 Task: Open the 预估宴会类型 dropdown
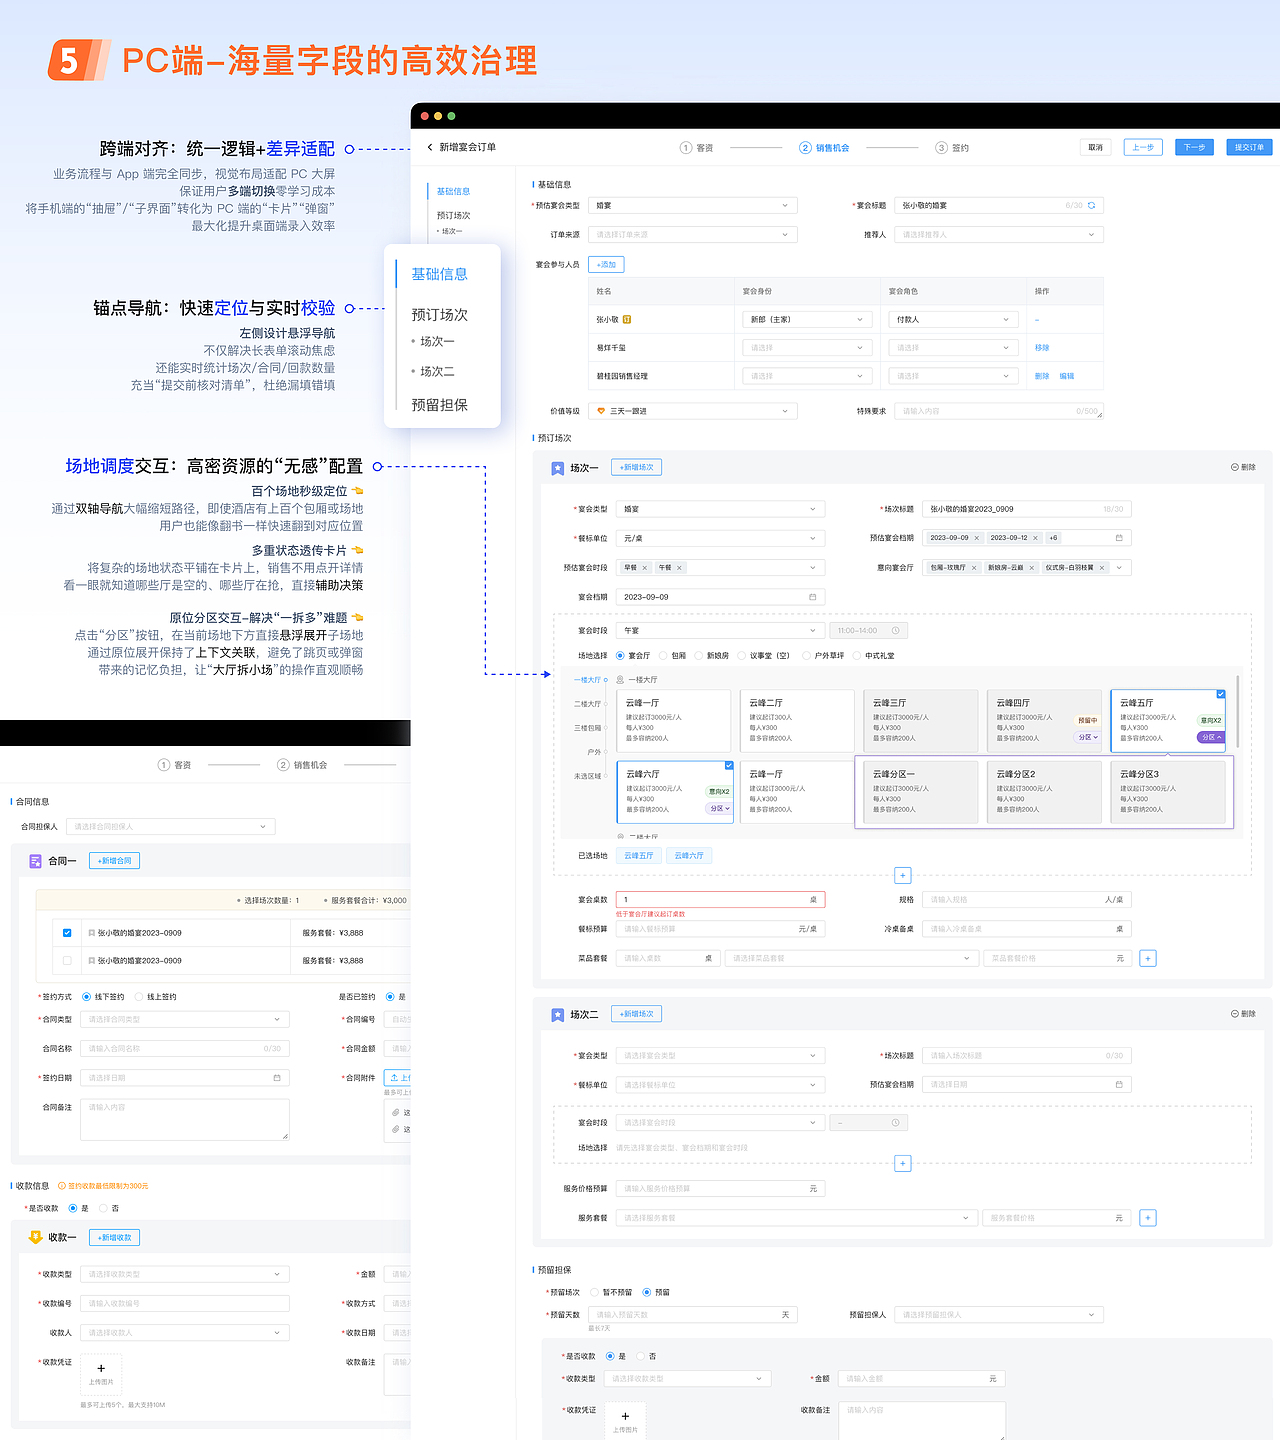point(692,205)
